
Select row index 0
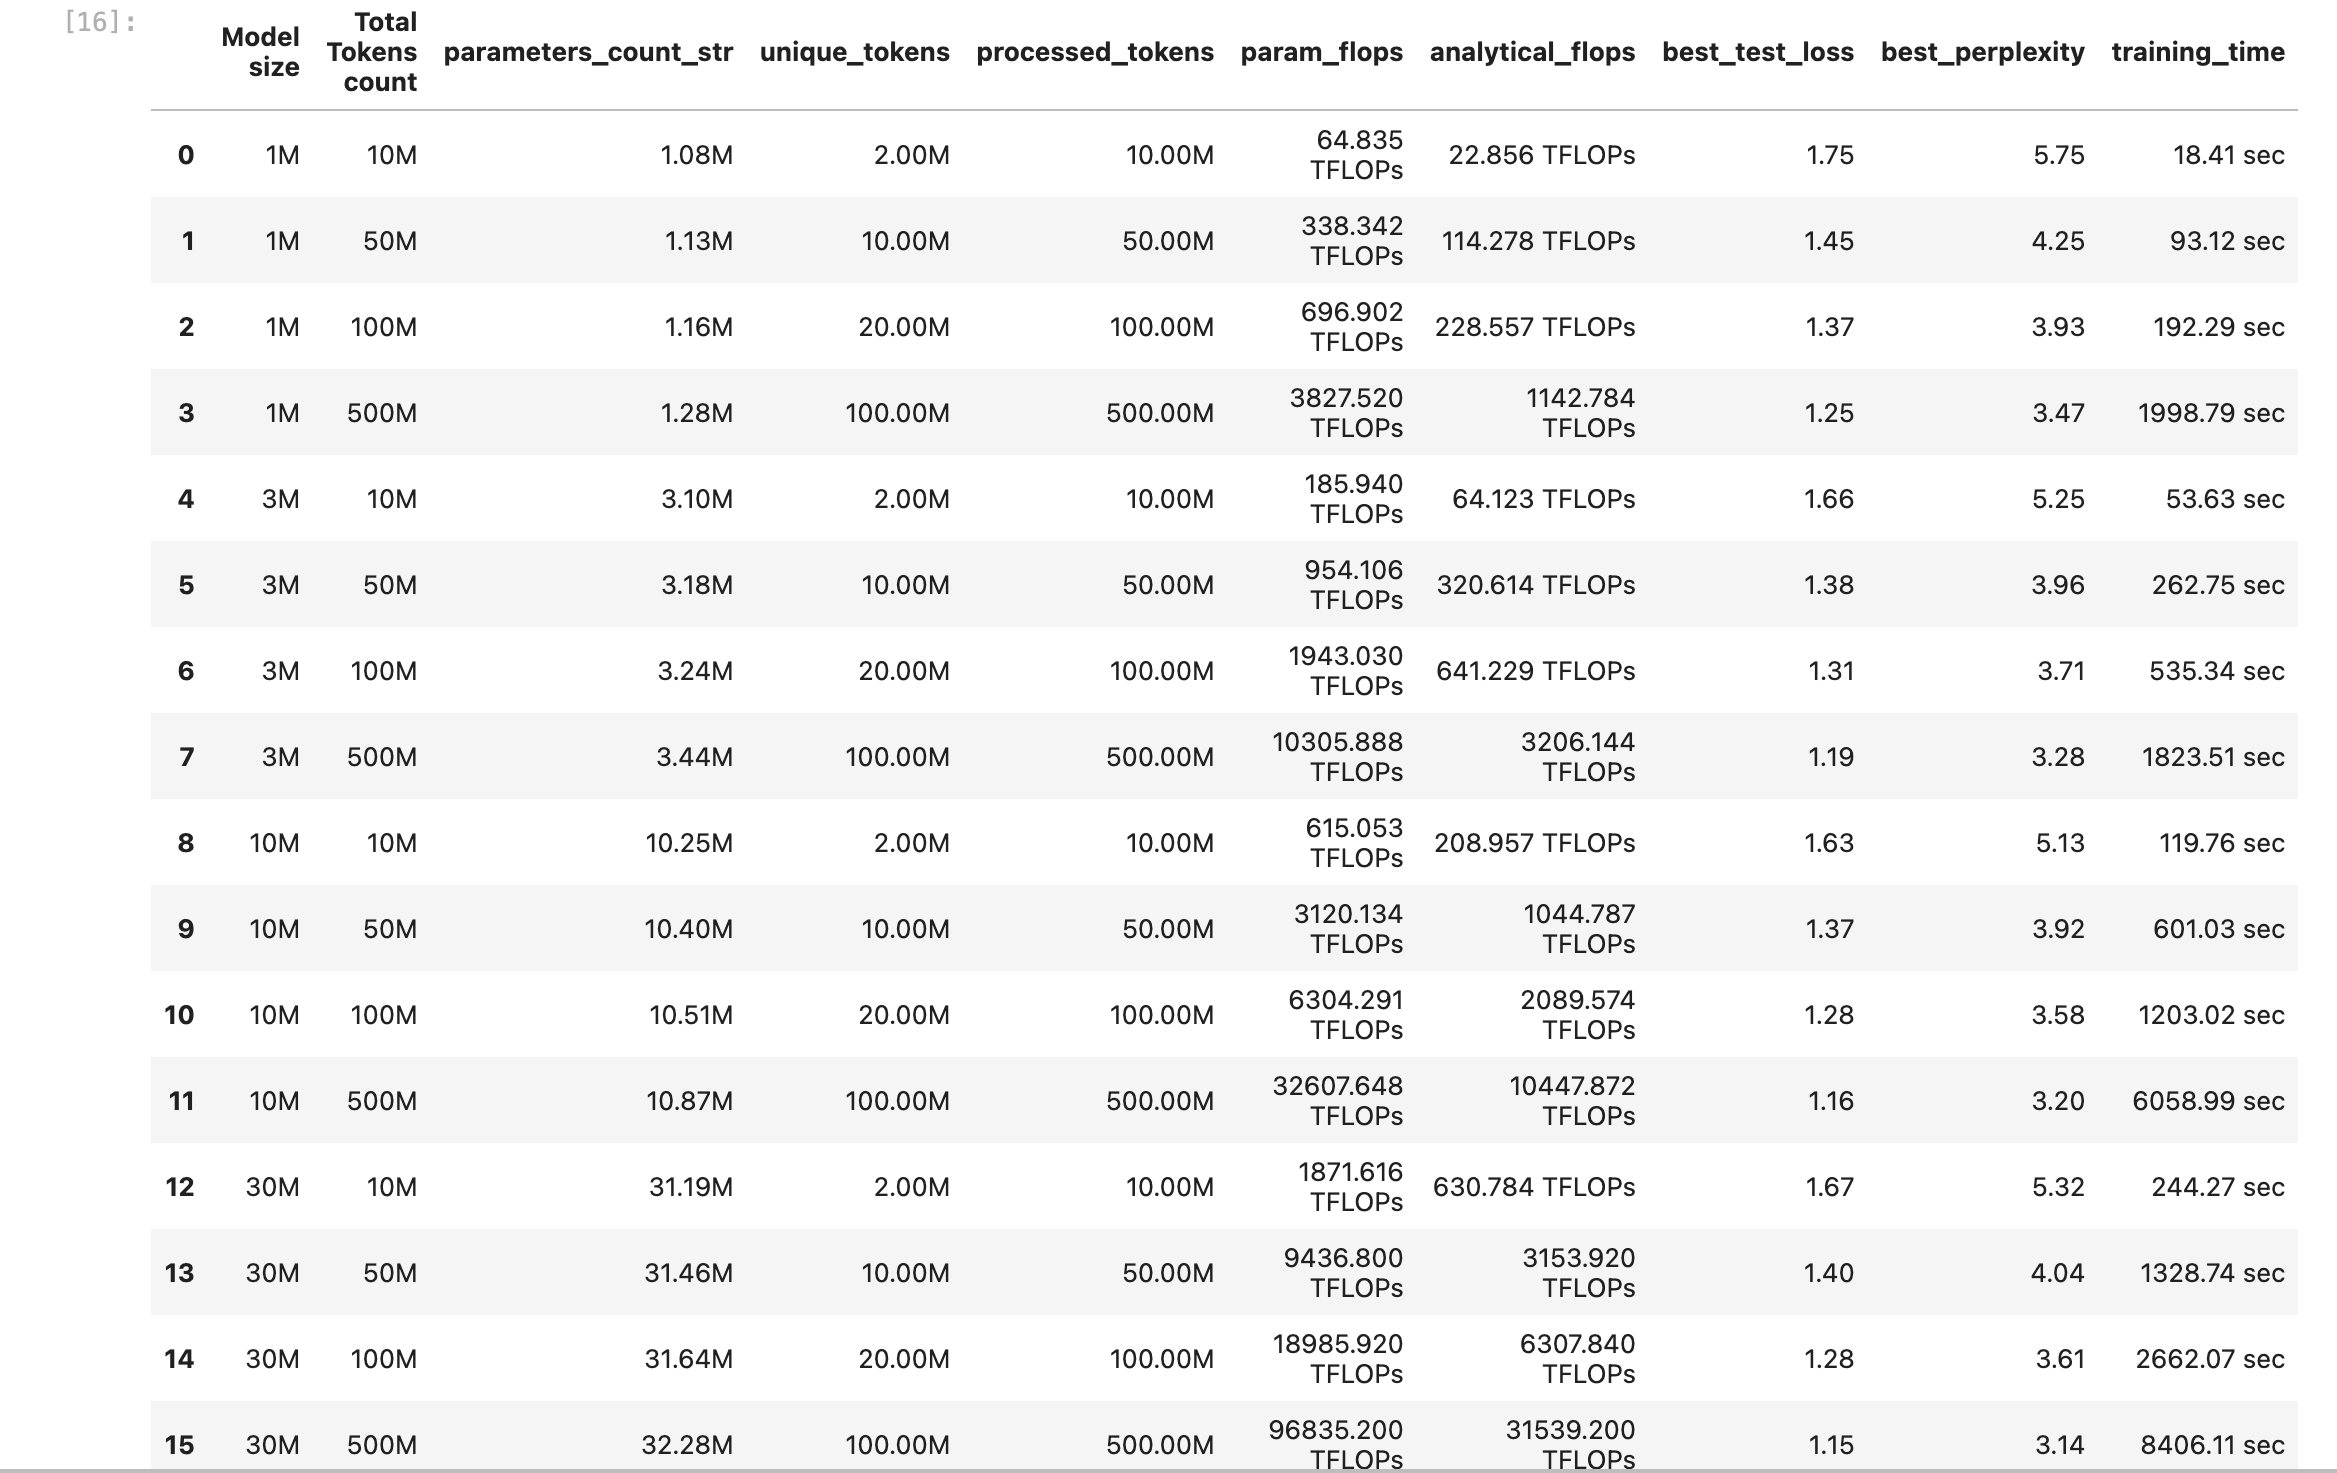pyautogui.click(x=186, y=155)
